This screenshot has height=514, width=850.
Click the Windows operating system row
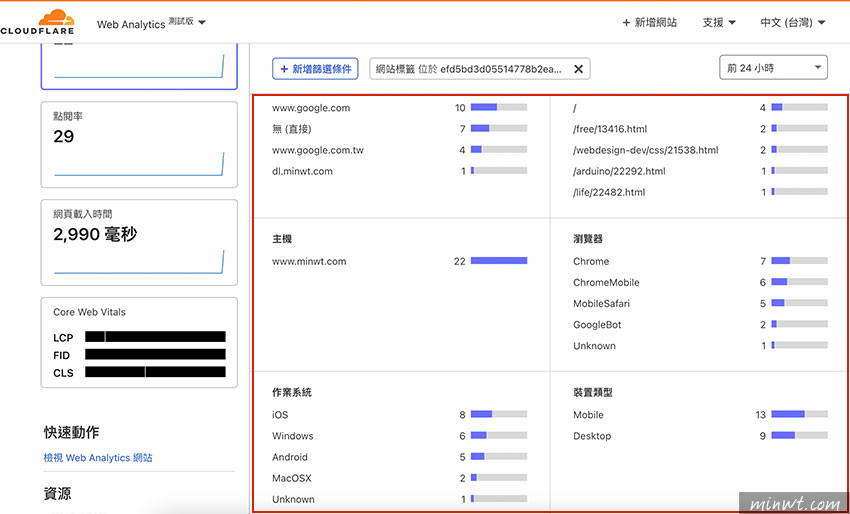pos(399,436)
